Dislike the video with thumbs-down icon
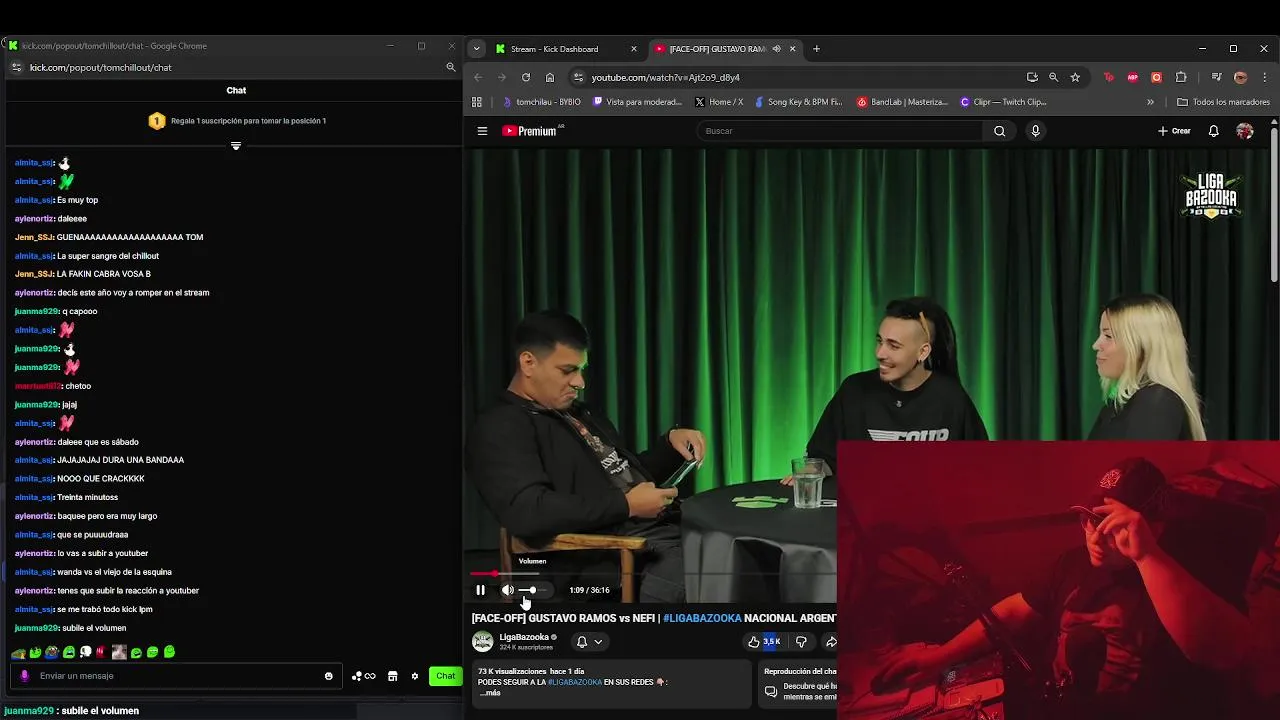This screenshot has height=720, width=1280. 801,642
